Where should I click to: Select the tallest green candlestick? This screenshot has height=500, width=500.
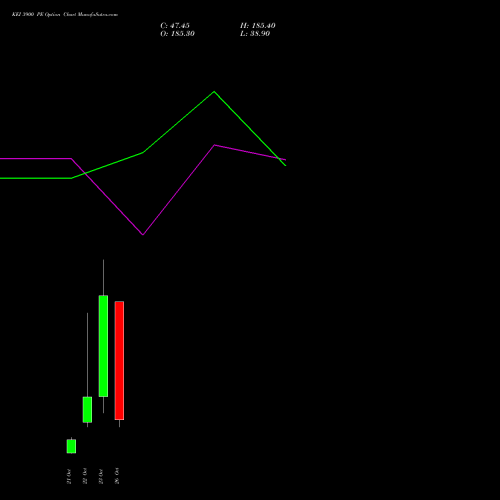coord(103,346)
